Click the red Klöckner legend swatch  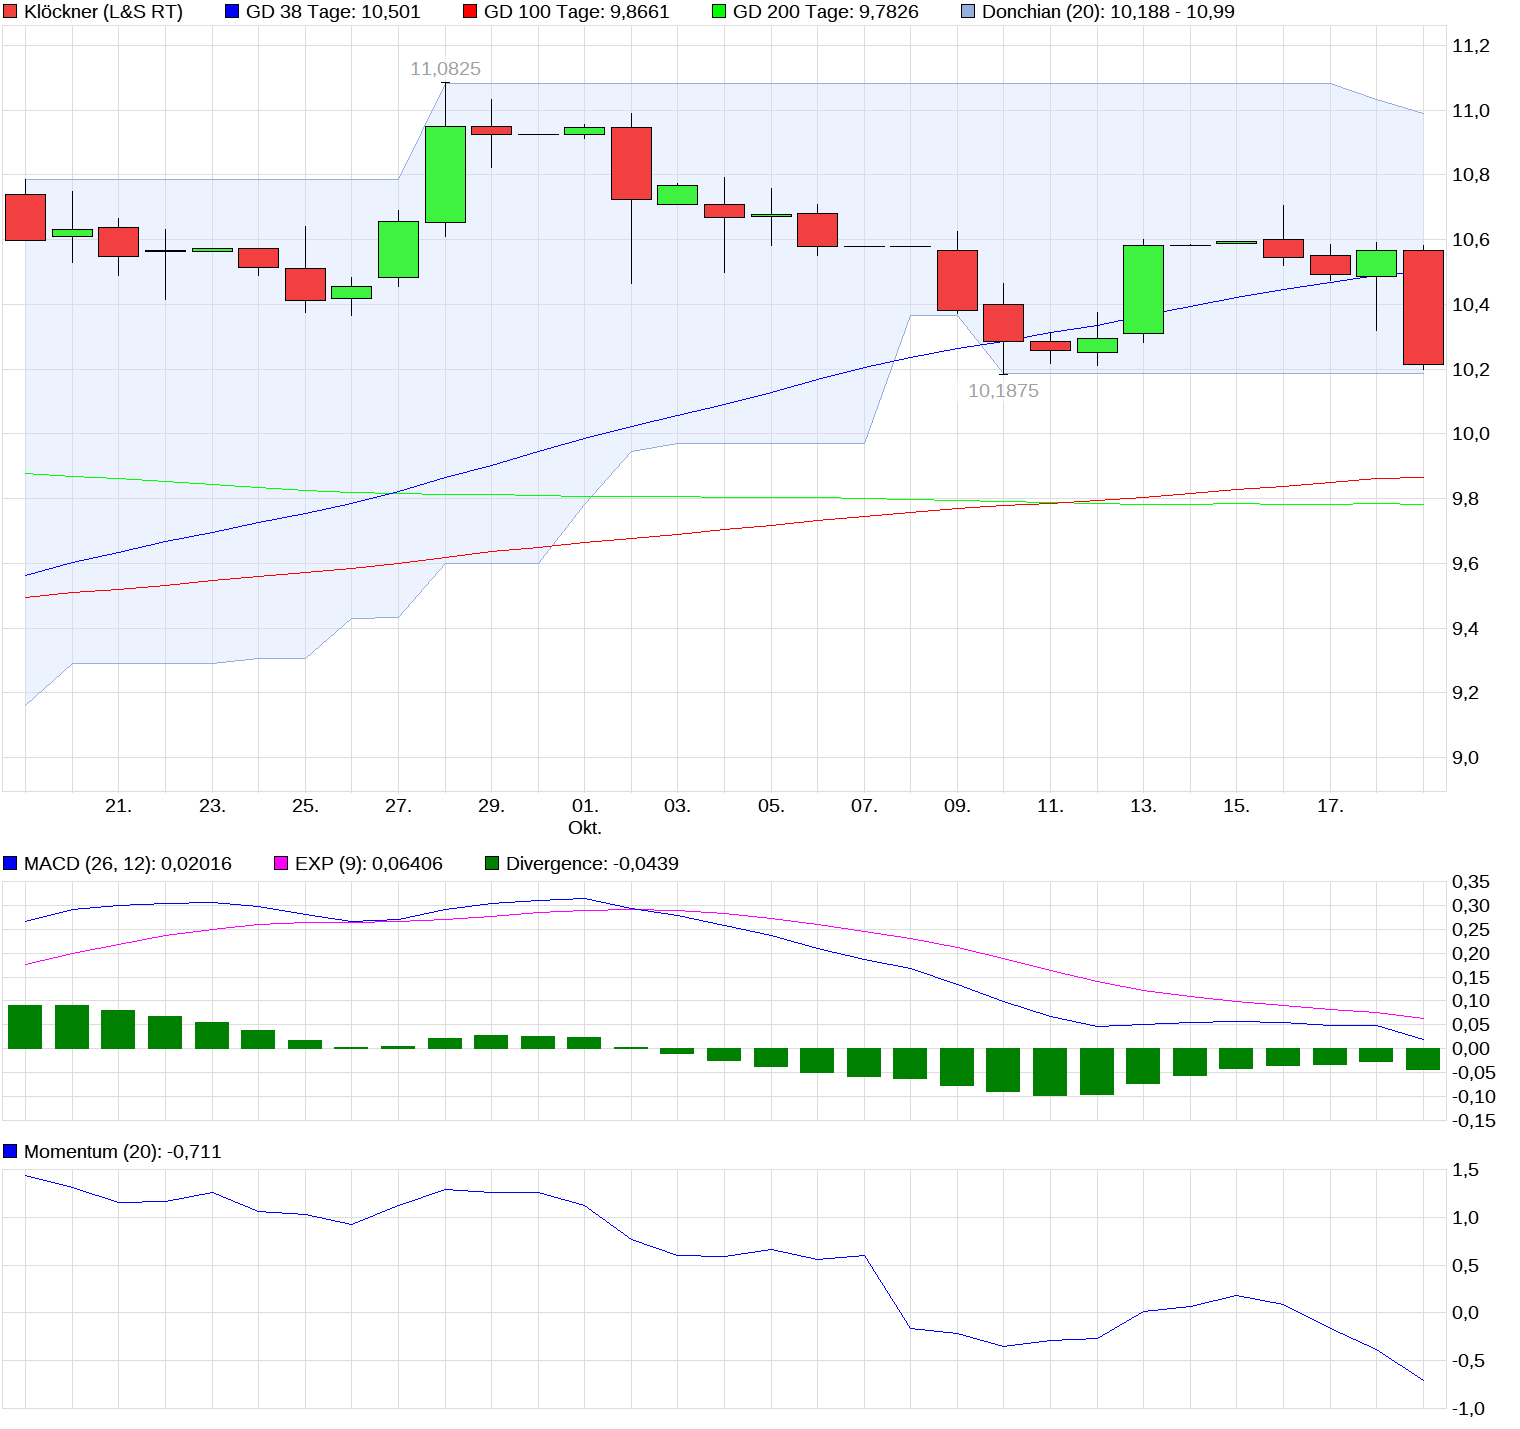[11, 12]
